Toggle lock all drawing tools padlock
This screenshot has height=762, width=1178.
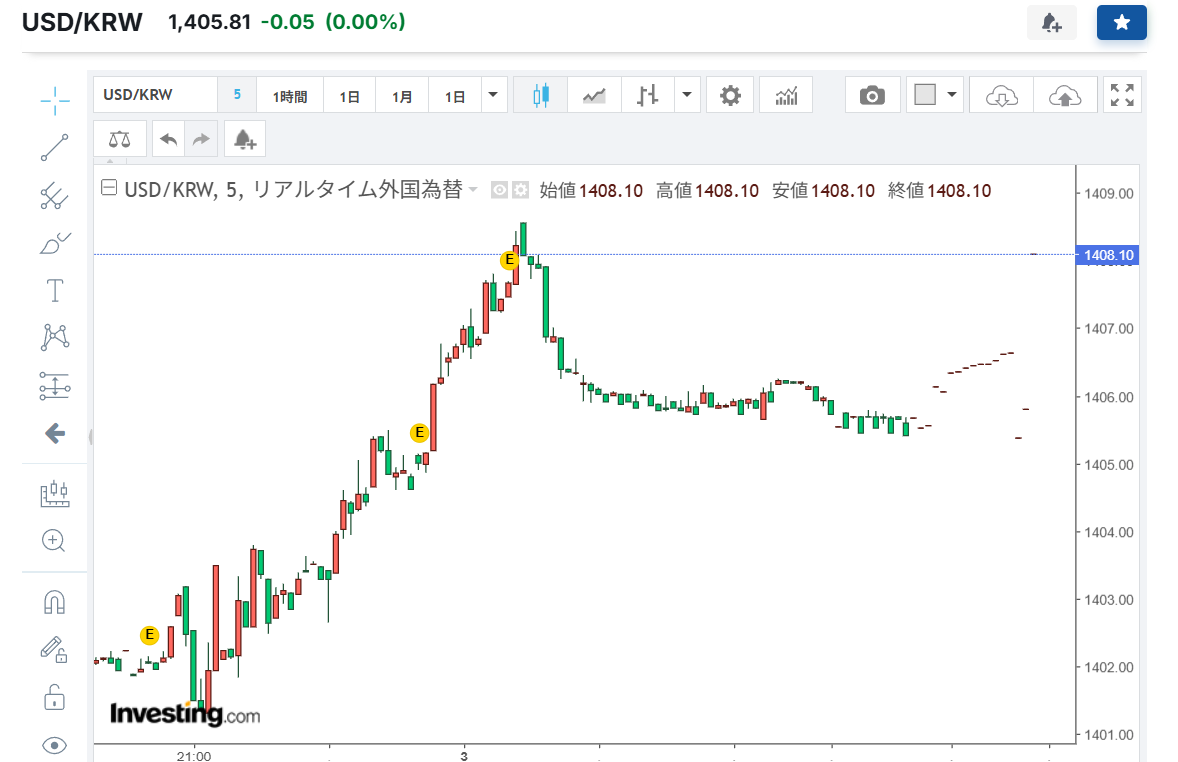pos(55,697)
